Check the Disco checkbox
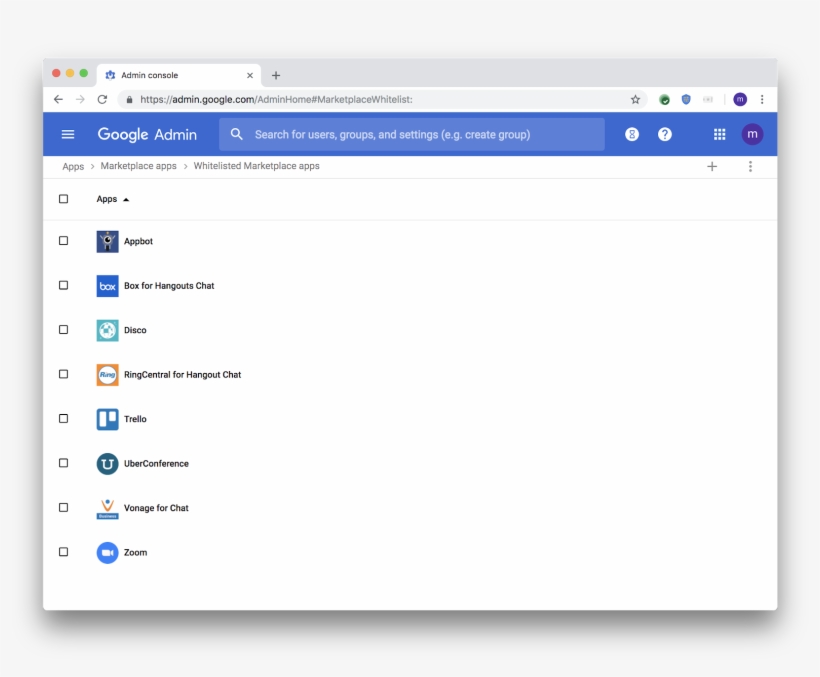The image size is (820, 677). click(x=63, y=329)
